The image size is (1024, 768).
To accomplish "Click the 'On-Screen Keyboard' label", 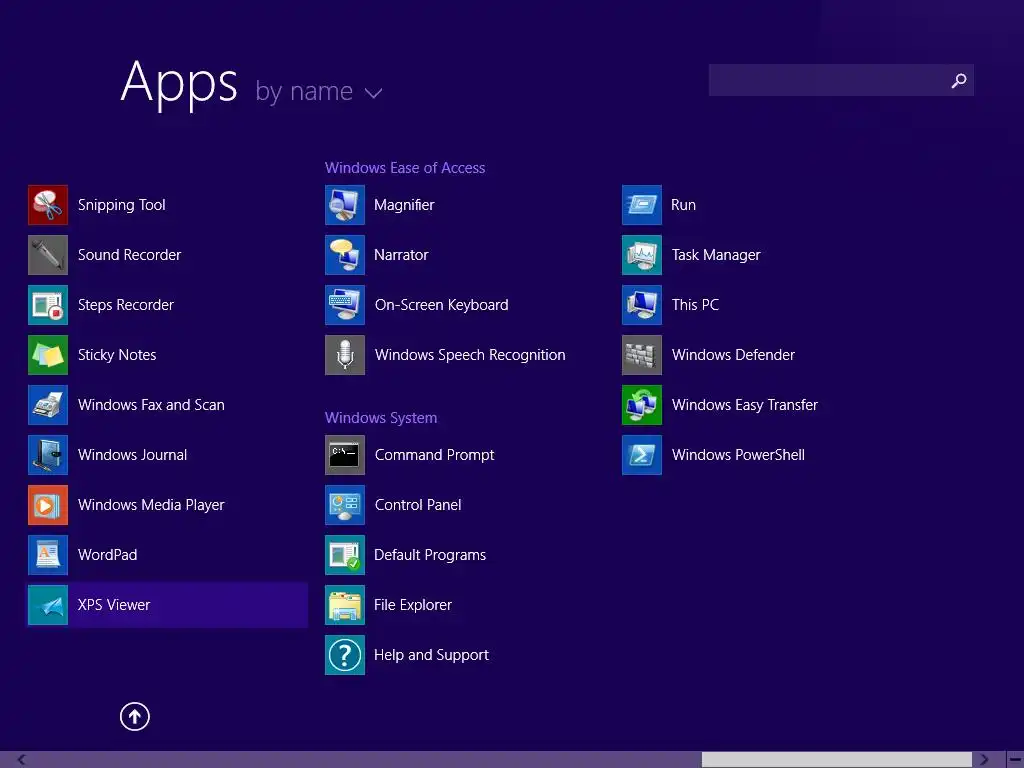I will [441, 305].
